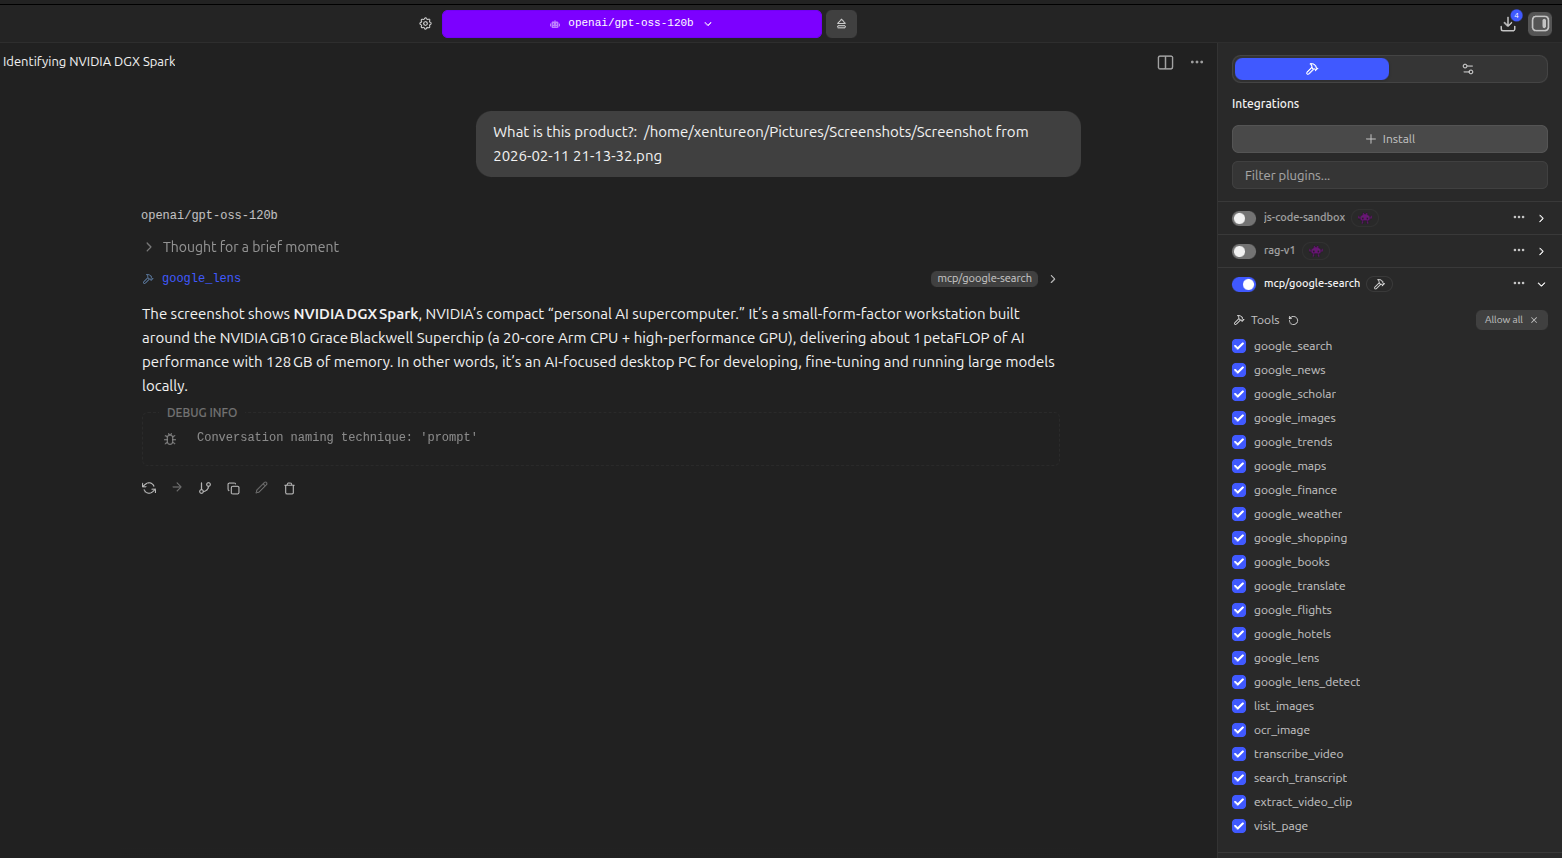The height and width of the screenshot is (858, 1562).
Task: Uncheck the google_maps tool
Action: 1239,466
